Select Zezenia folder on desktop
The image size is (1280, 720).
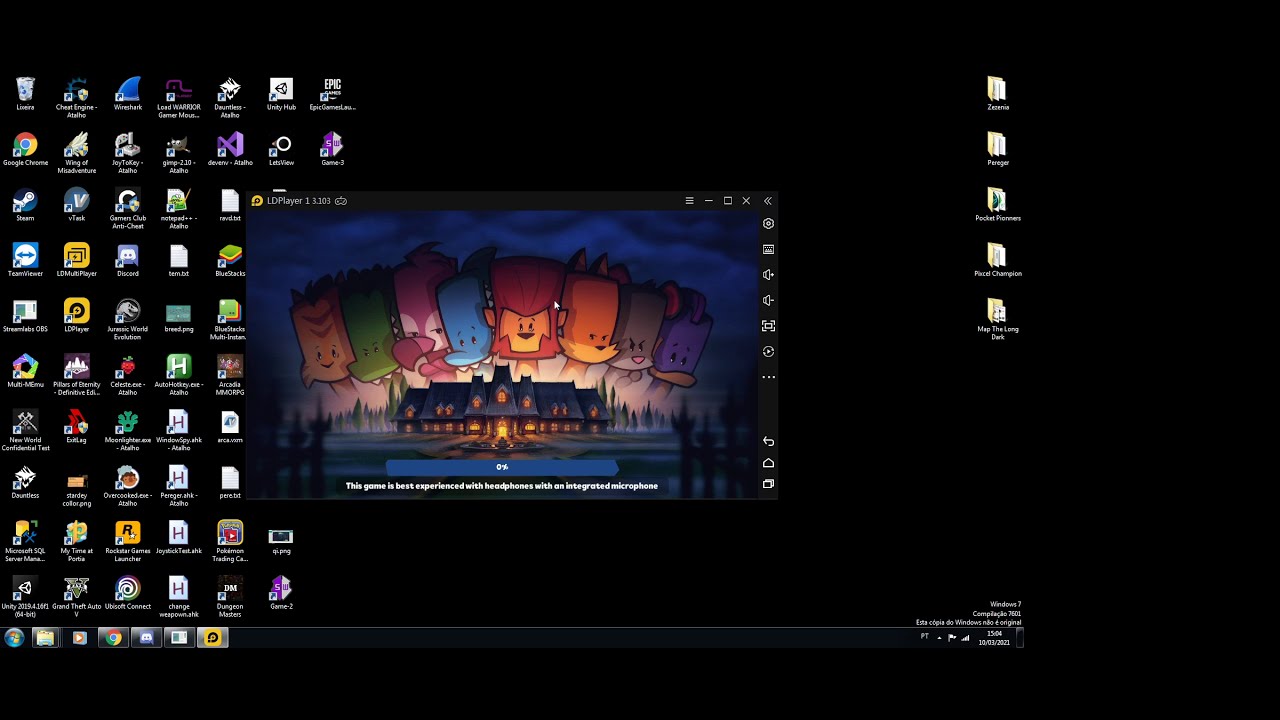coord(997,95)
